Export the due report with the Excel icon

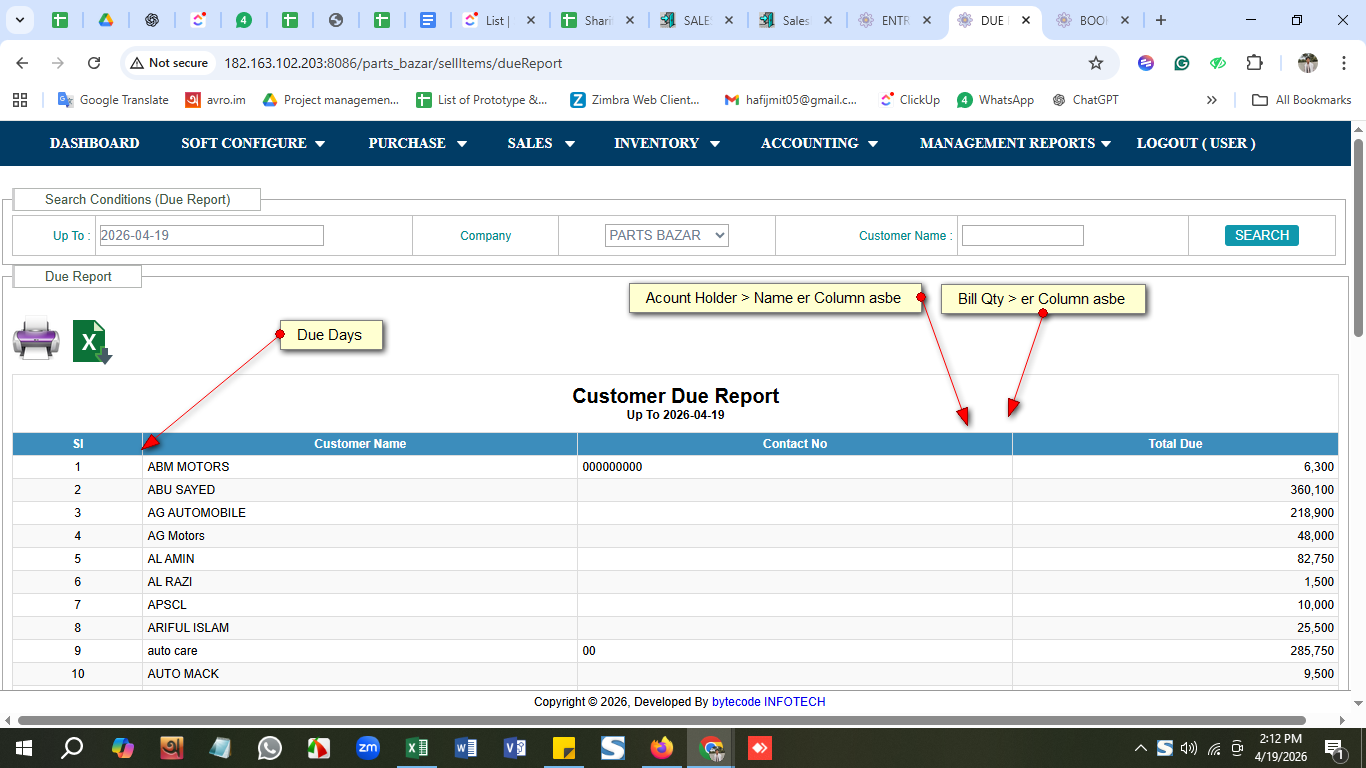pos(92,341)
